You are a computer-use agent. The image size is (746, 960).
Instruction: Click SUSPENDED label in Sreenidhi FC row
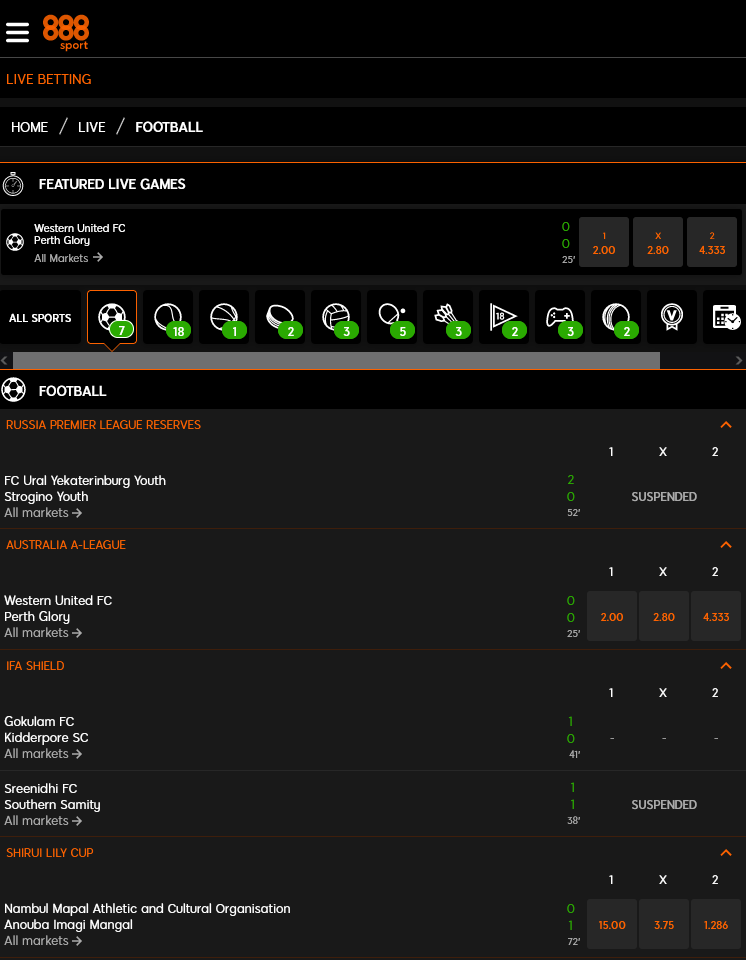pos(664,804)
